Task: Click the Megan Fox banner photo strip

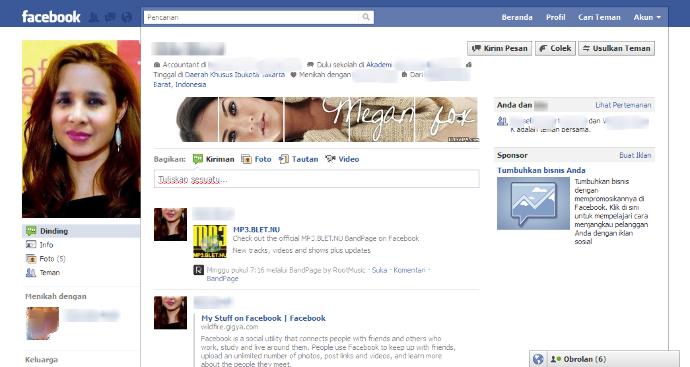Action: (327, 120)
